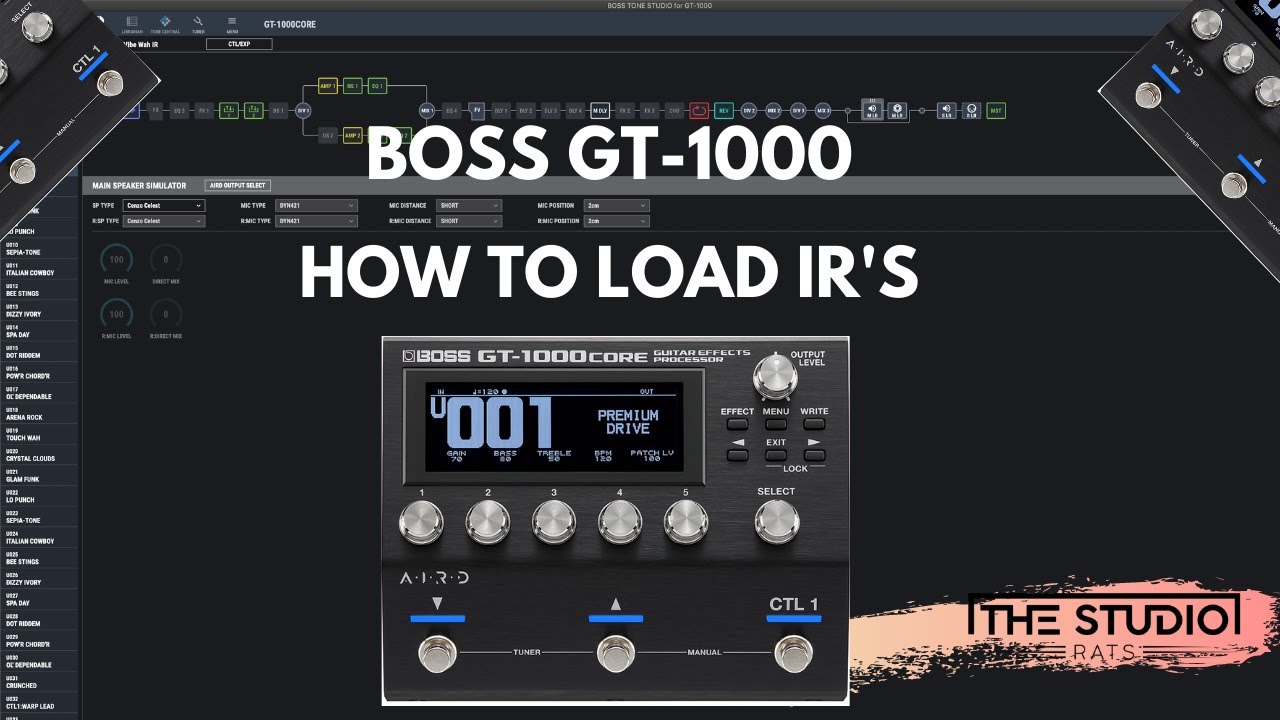Select patch U020 CRYSTAL CLOUDS
This screenshot has height=720, width=1280.
tap(39, 456)
